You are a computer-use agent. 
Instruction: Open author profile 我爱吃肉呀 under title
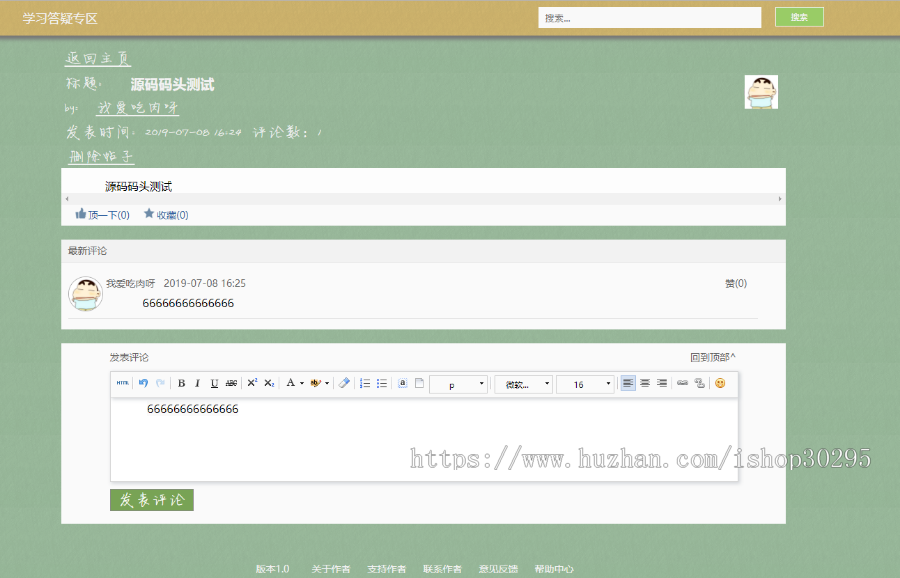(138, 108)
